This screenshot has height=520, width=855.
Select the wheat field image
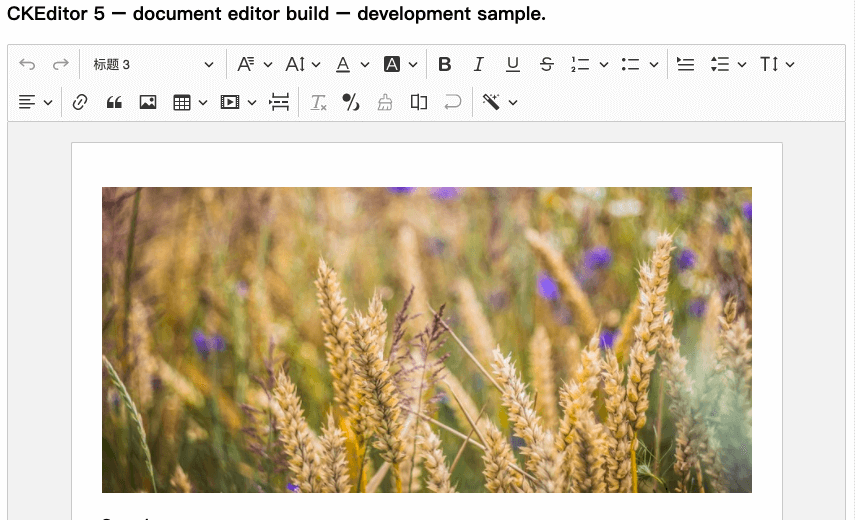coord(426,340)
